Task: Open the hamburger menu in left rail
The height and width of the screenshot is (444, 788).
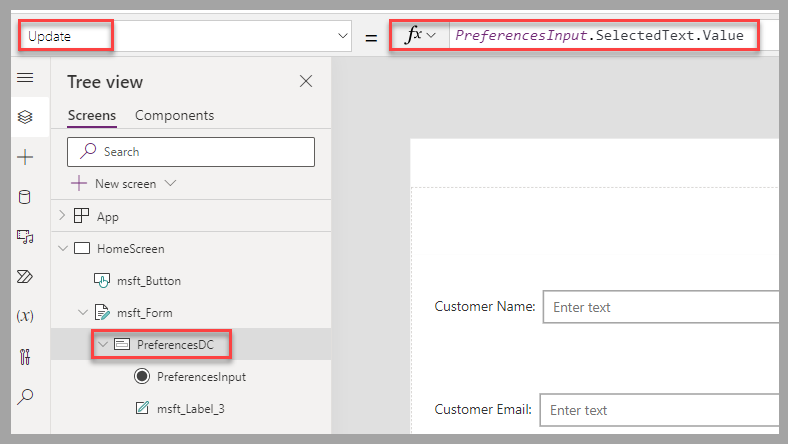Action: tap(25, 77)
